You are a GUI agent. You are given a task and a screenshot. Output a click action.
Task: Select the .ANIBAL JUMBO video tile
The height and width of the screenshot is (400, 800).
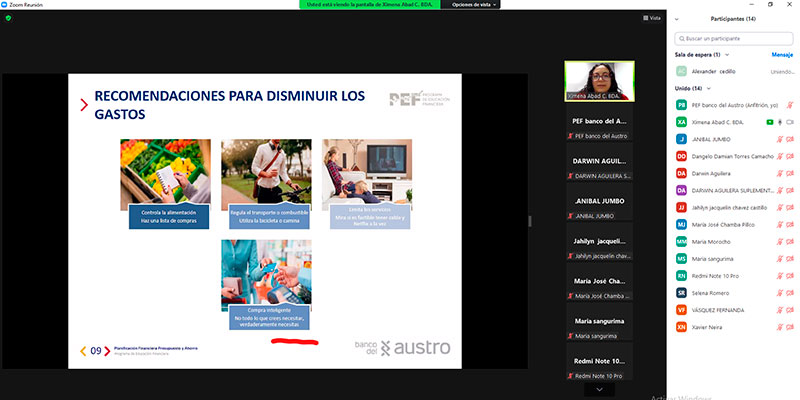coord(599,202)
